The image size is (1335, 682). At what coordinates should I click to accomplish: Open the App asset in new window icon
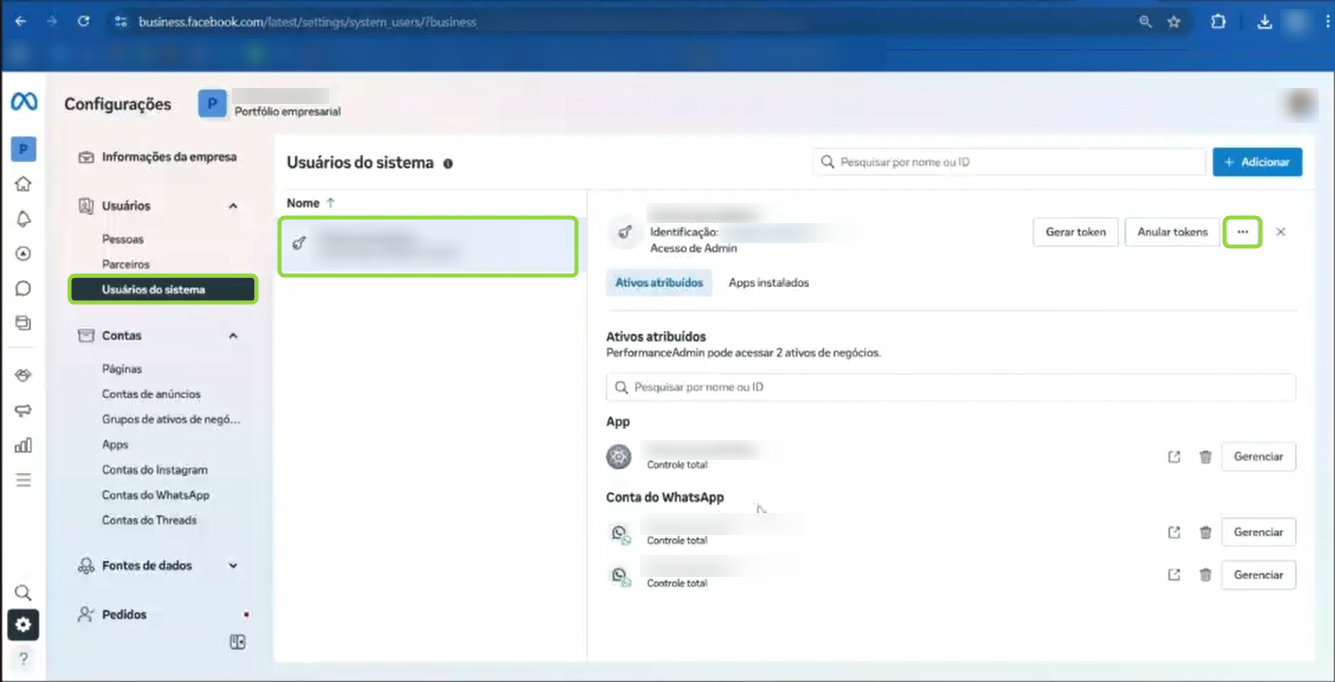pyautogui.click(x=1174, y=457)
